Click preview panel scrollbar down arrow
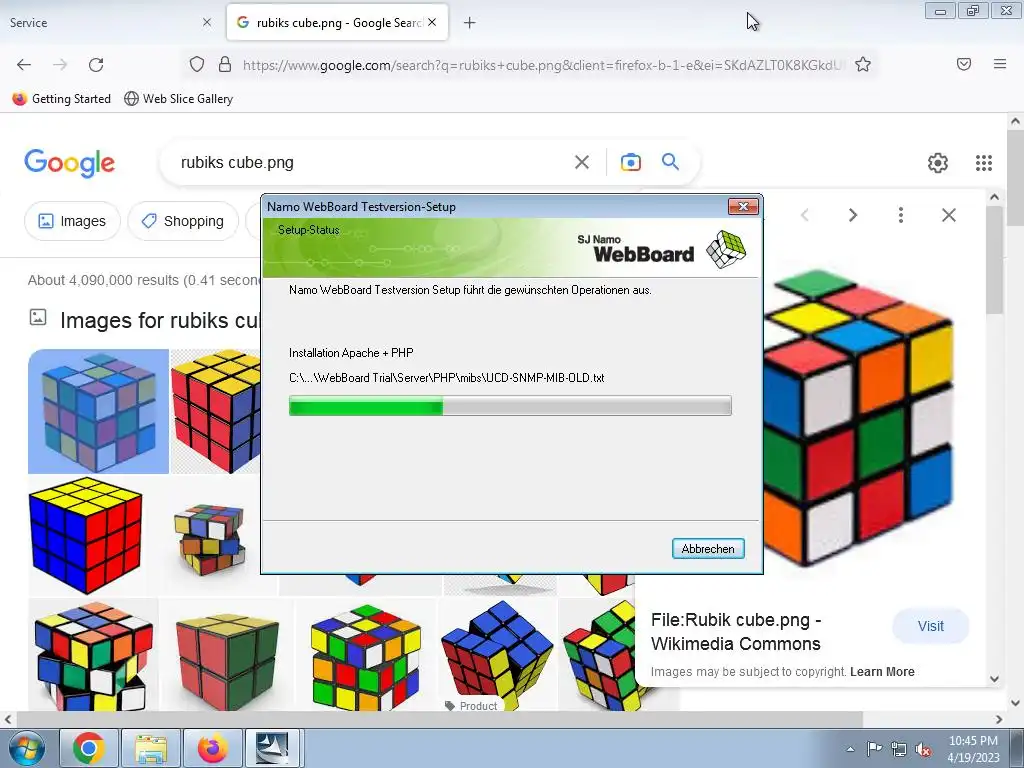Screen dimensions: 1024x768 pos(994,679)
